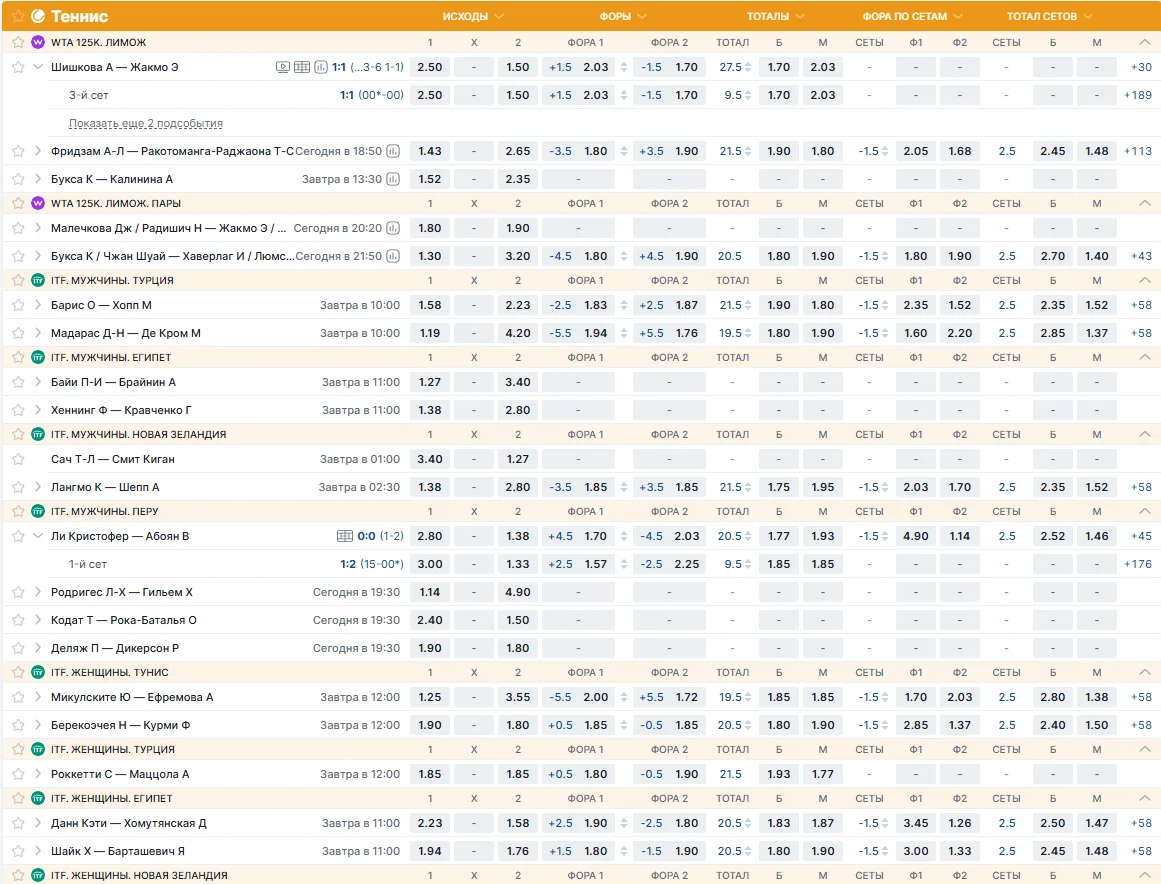The width and height of the screenshot is (1161, 884).
Task: Favorite the Барис О — Хопп М match
Action: point(18,305)
